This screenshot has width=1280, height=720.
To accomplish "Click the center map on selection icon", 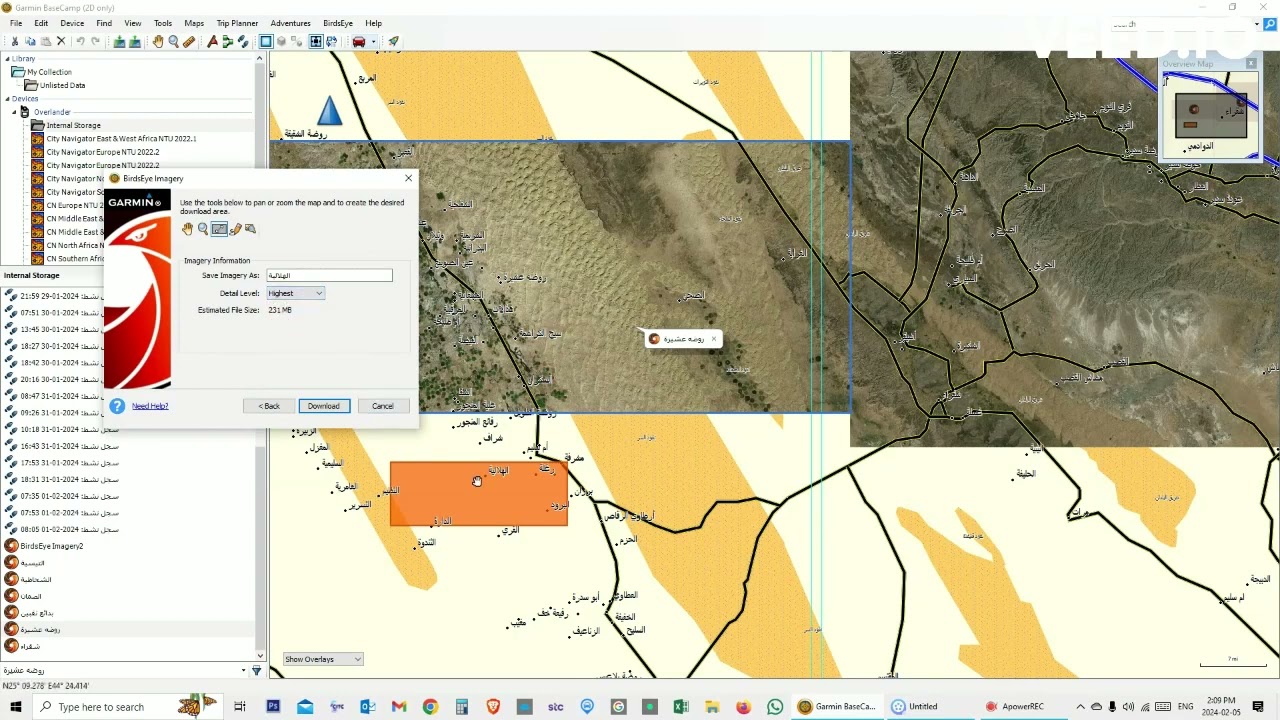I will click(x=316, y=42).
